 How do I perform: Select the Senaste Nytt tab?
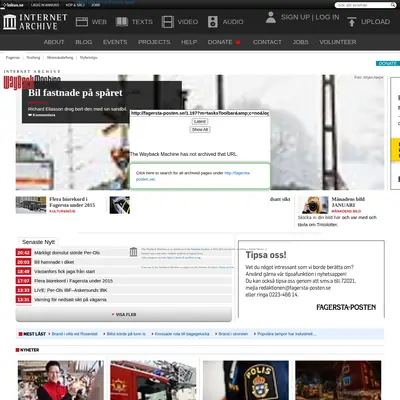click(x=38, y=242)
